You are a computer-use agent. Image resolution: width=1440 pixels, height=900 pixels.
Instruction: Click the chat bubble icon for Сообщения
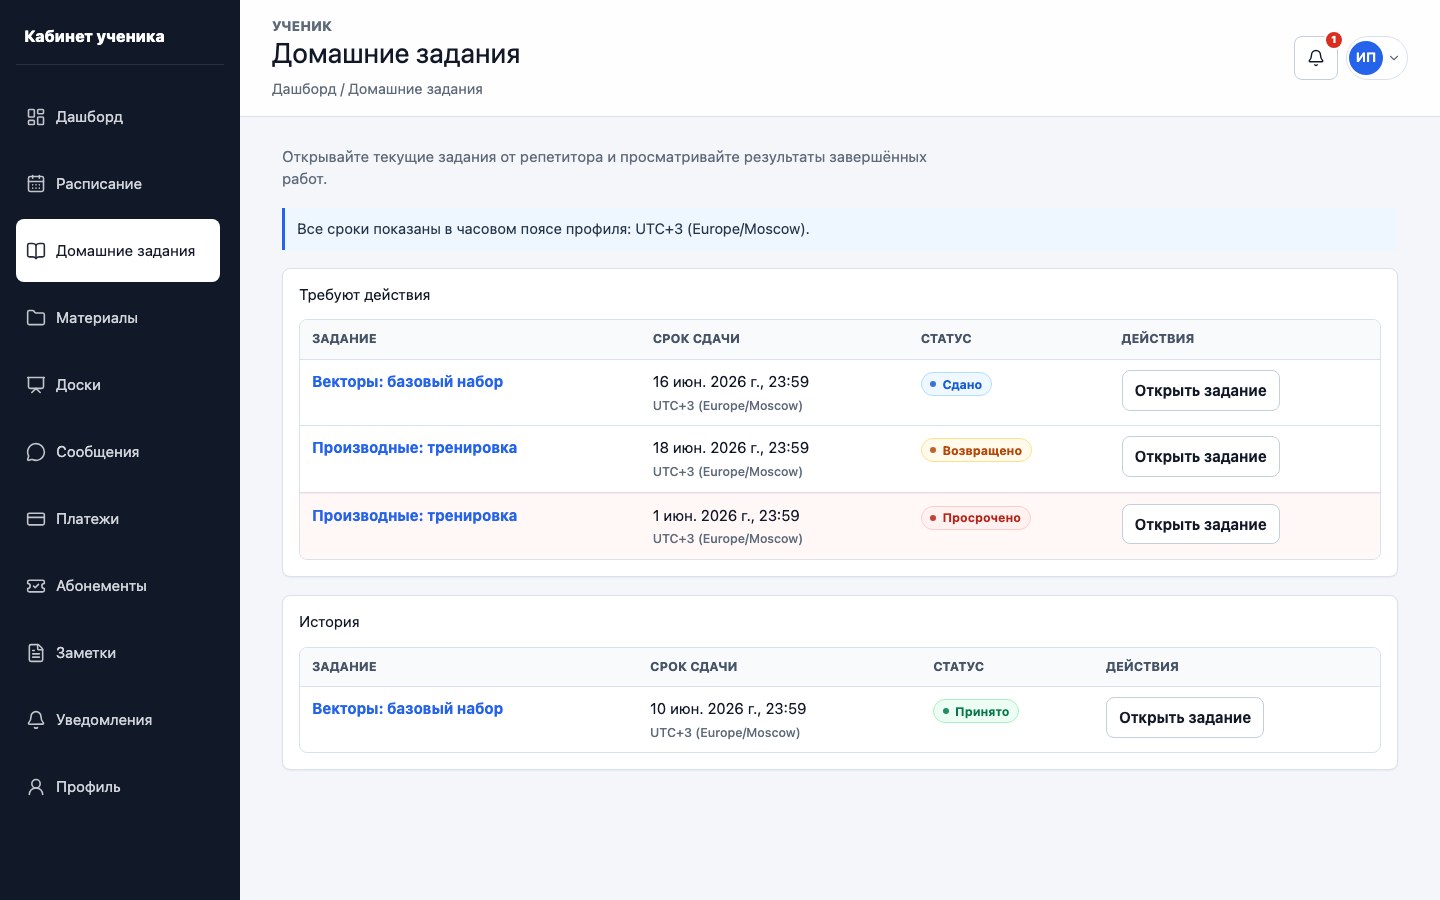[x=36, y=452]
